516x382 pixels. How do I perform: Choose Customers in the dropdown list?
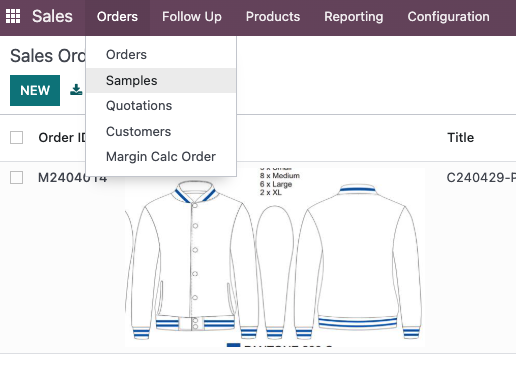coord(161,131)
